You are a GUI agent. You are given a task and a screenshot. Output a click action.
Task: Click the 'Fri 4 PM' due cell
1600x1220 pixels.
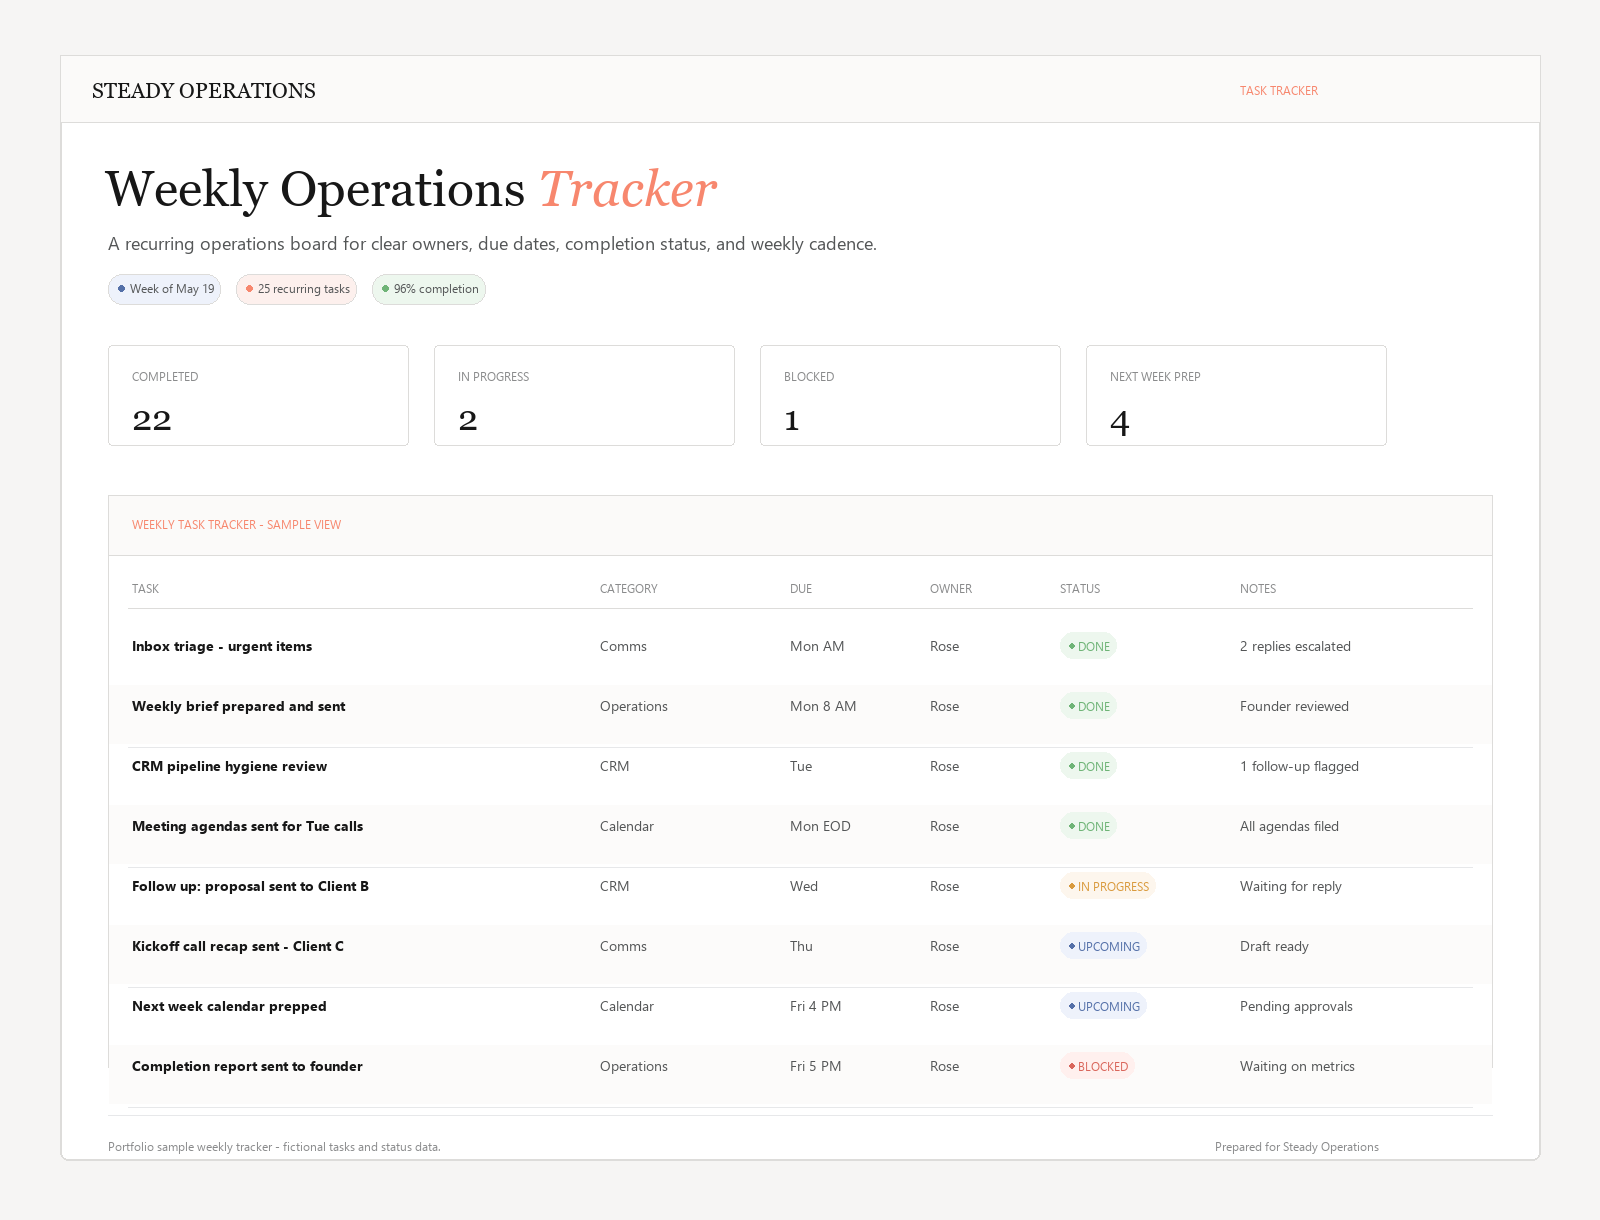tap(815, 1006)
